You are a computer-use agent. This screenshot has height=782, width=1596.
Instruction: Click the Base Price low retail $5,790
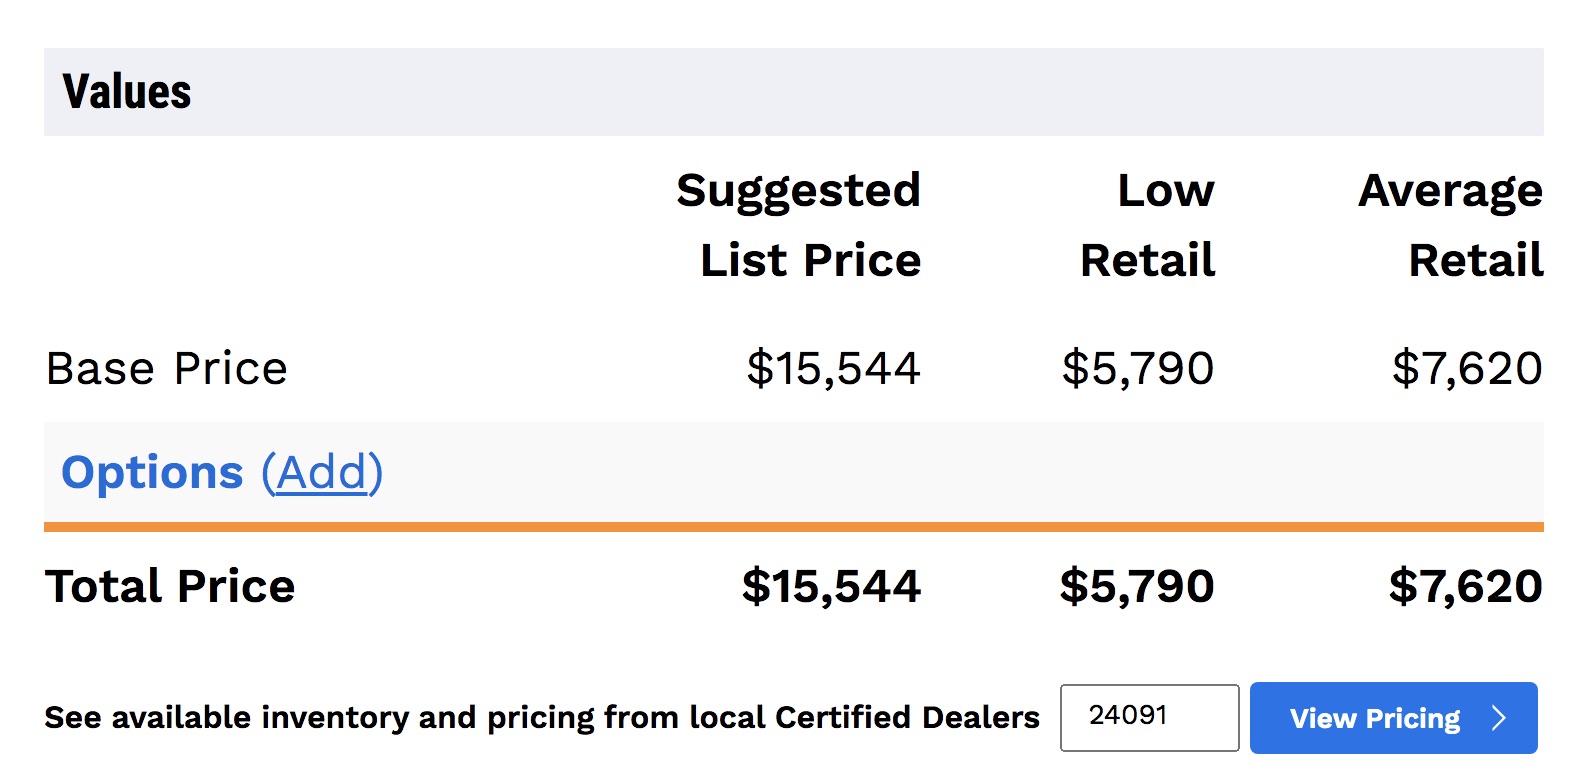pos(1138,368)
